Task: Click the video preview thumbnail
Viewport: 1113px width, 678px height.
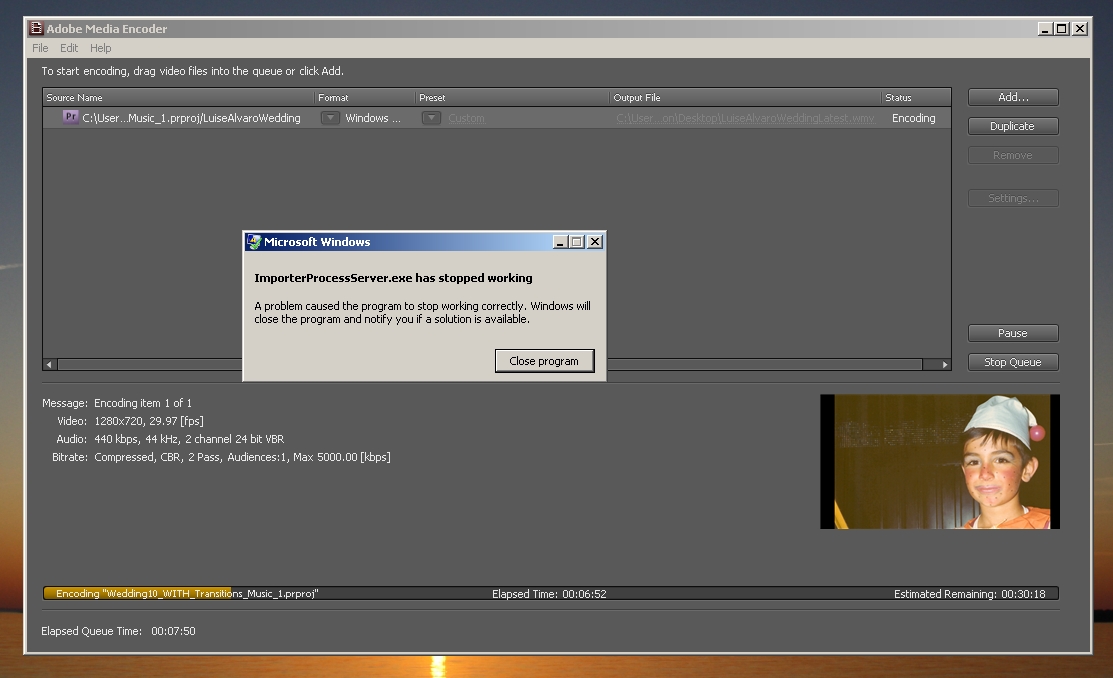Action: coord(939,461)
